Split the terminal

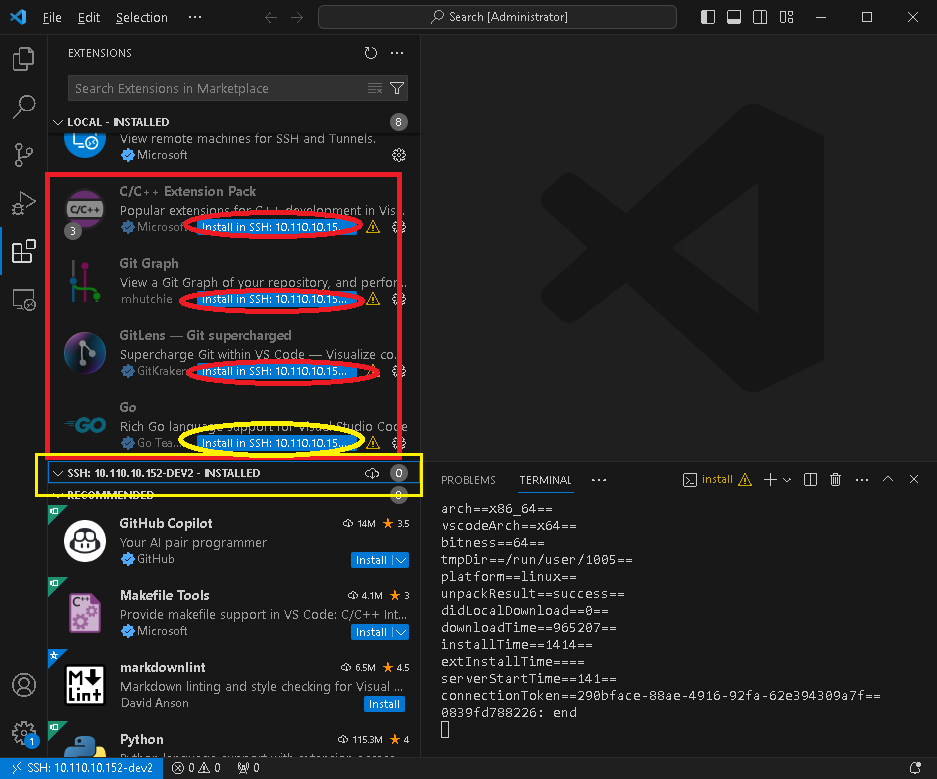pos(810,479)
